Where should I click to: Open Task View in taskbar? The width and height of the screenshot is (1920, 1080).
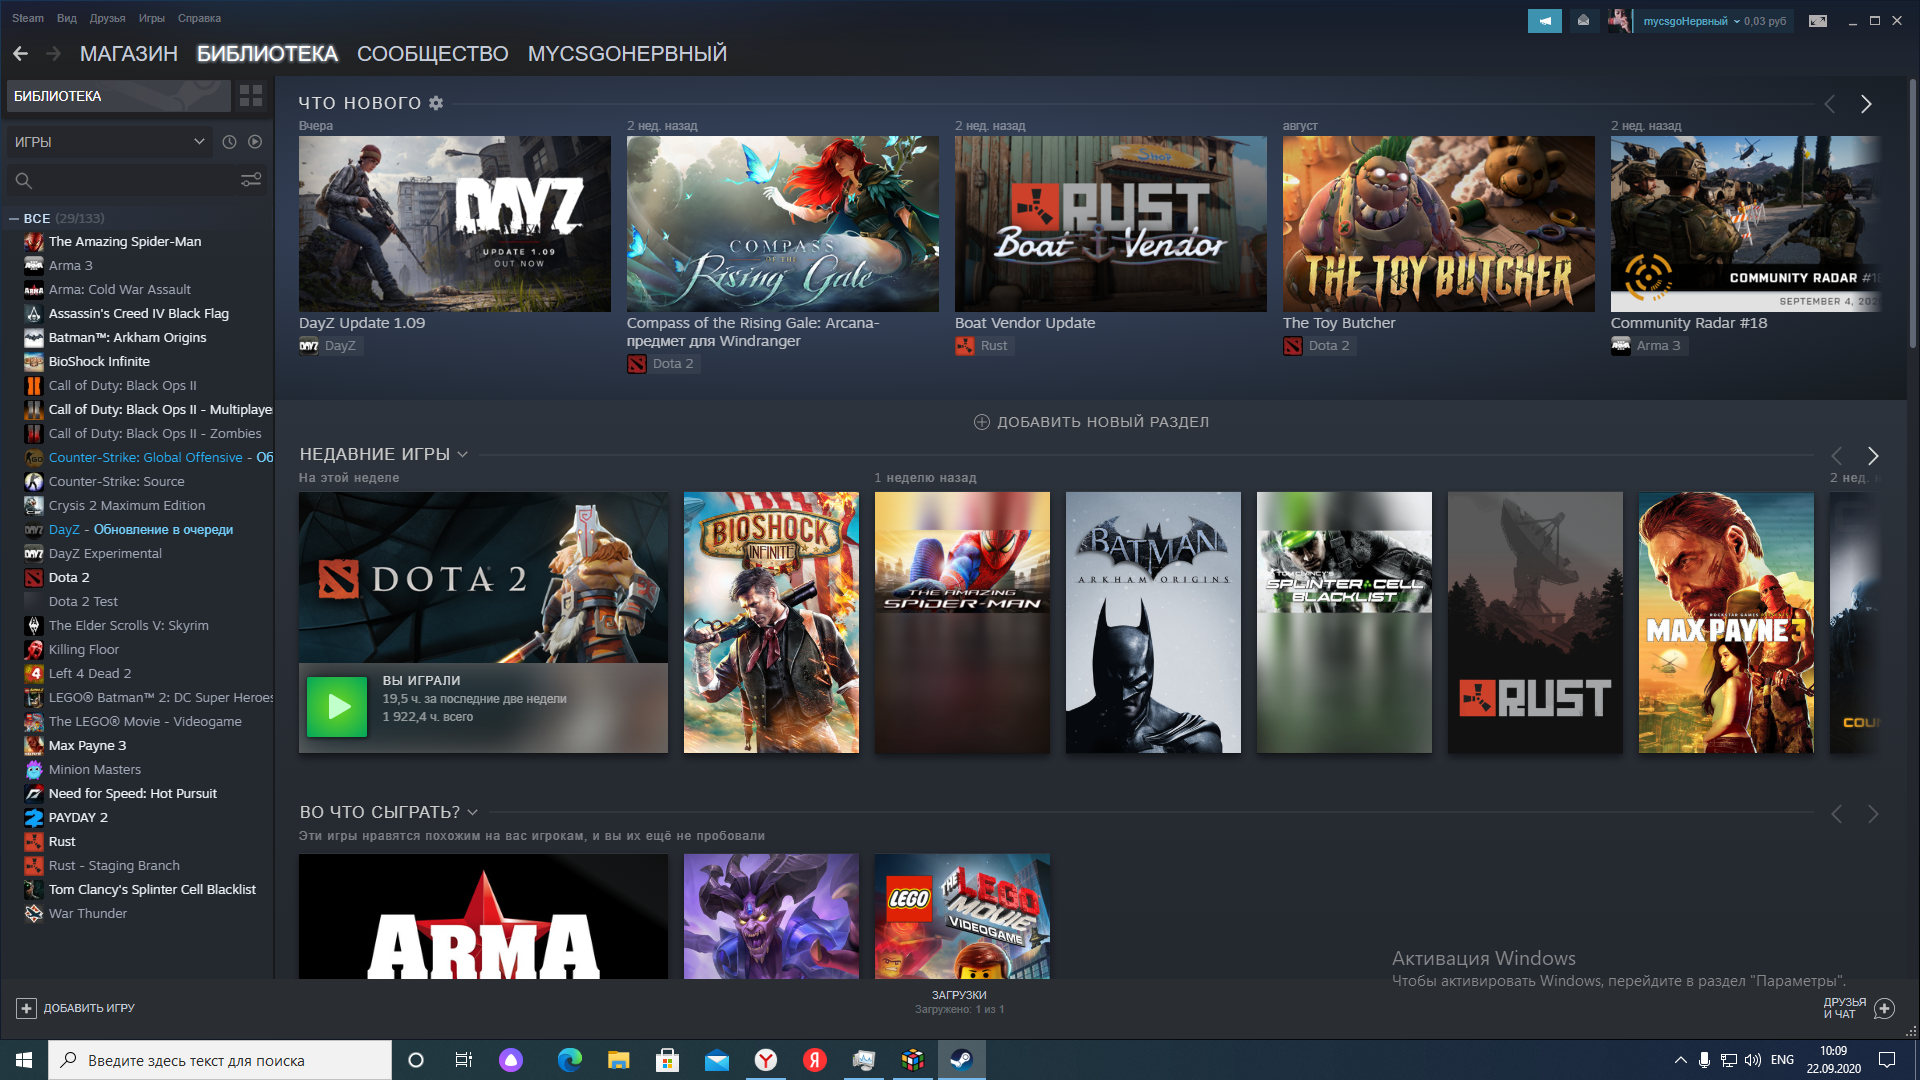tap(463, 1060)
